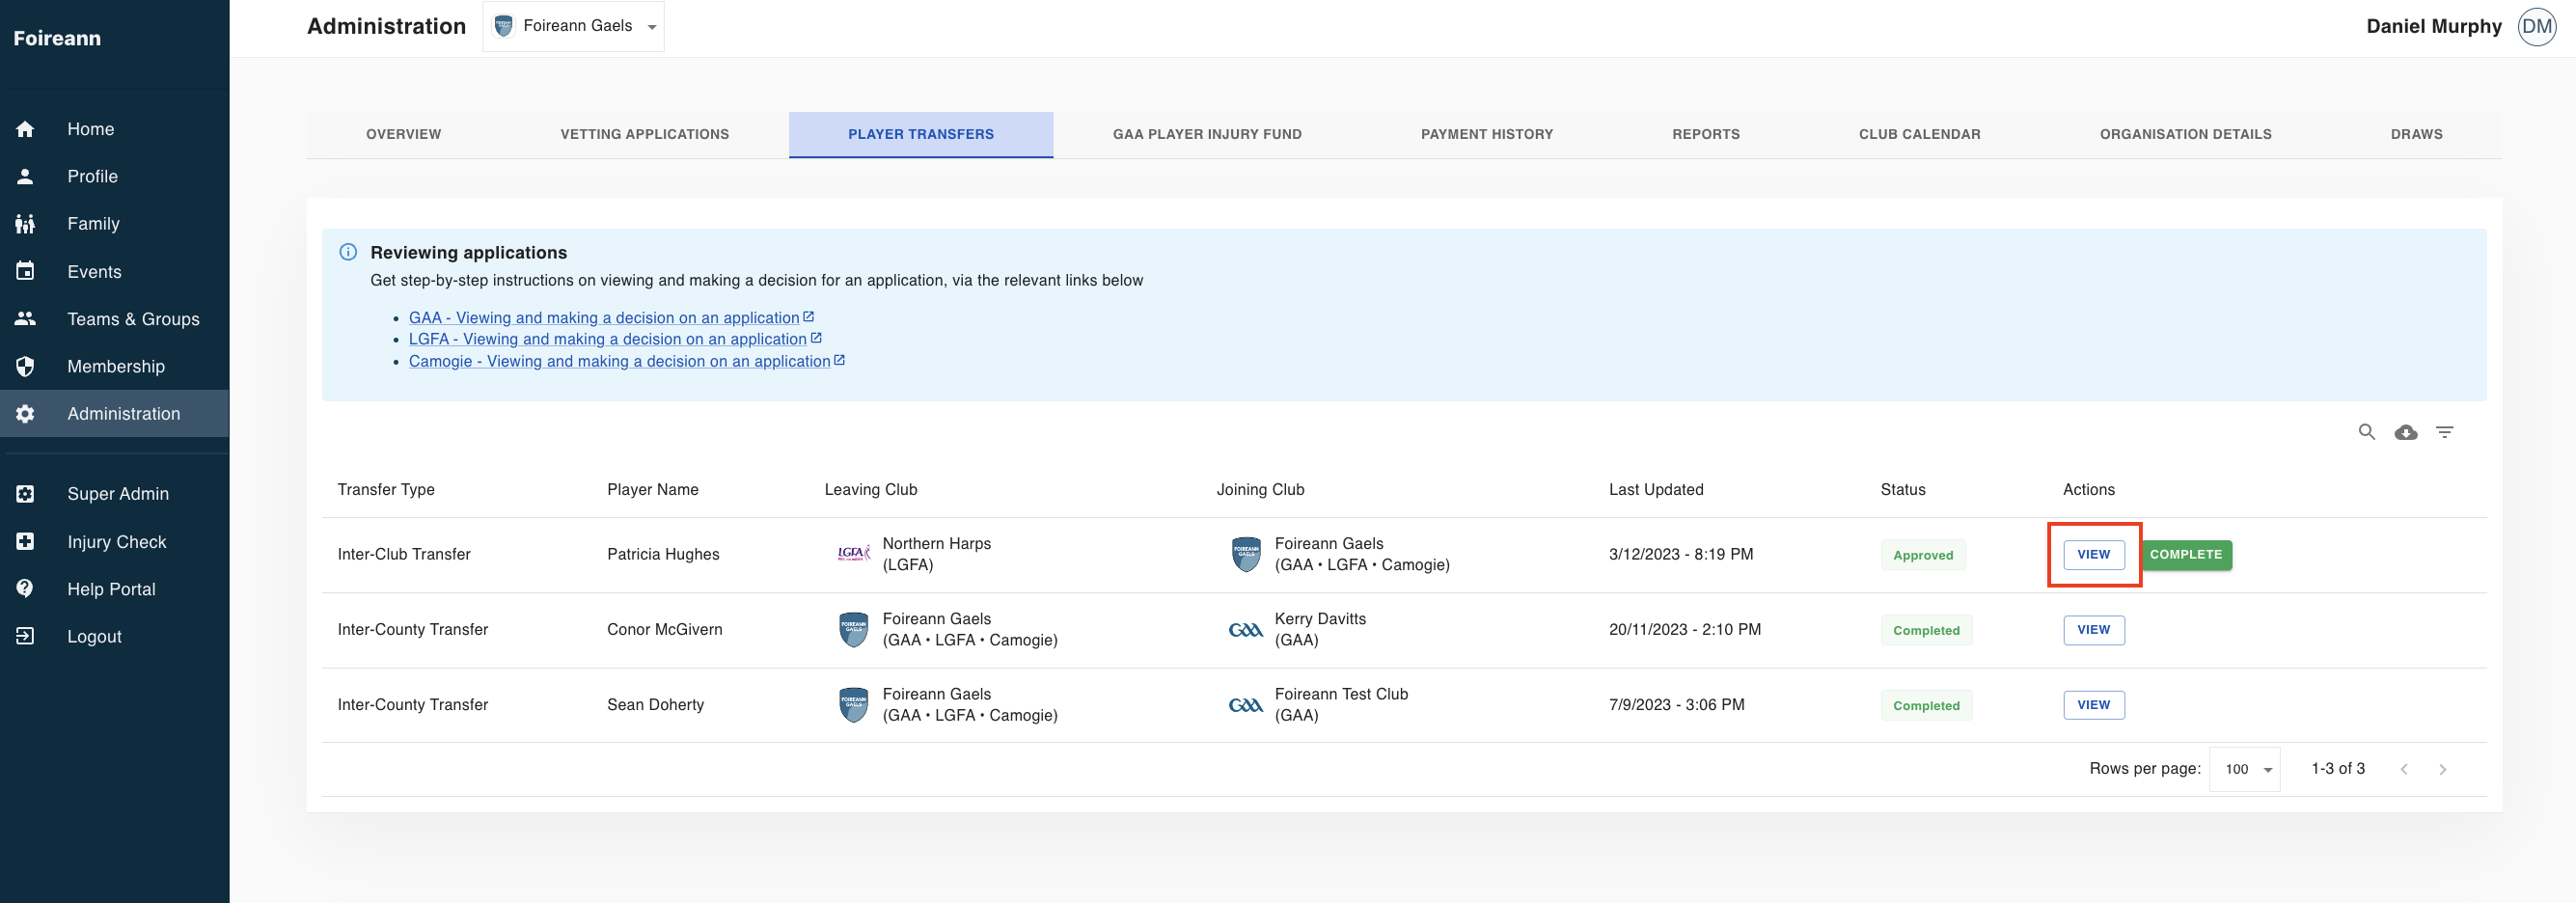2576x903 pixels.
Task: Open the Vetting Applications tab
Action: [x=644, y=134]
